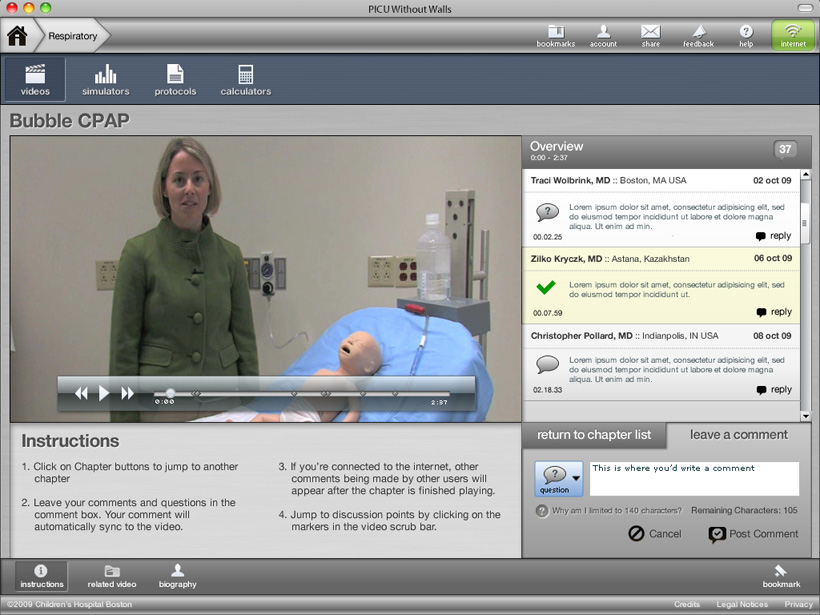Open the Legal Notices link
The image size is (820, 615).
coord(742,605)
